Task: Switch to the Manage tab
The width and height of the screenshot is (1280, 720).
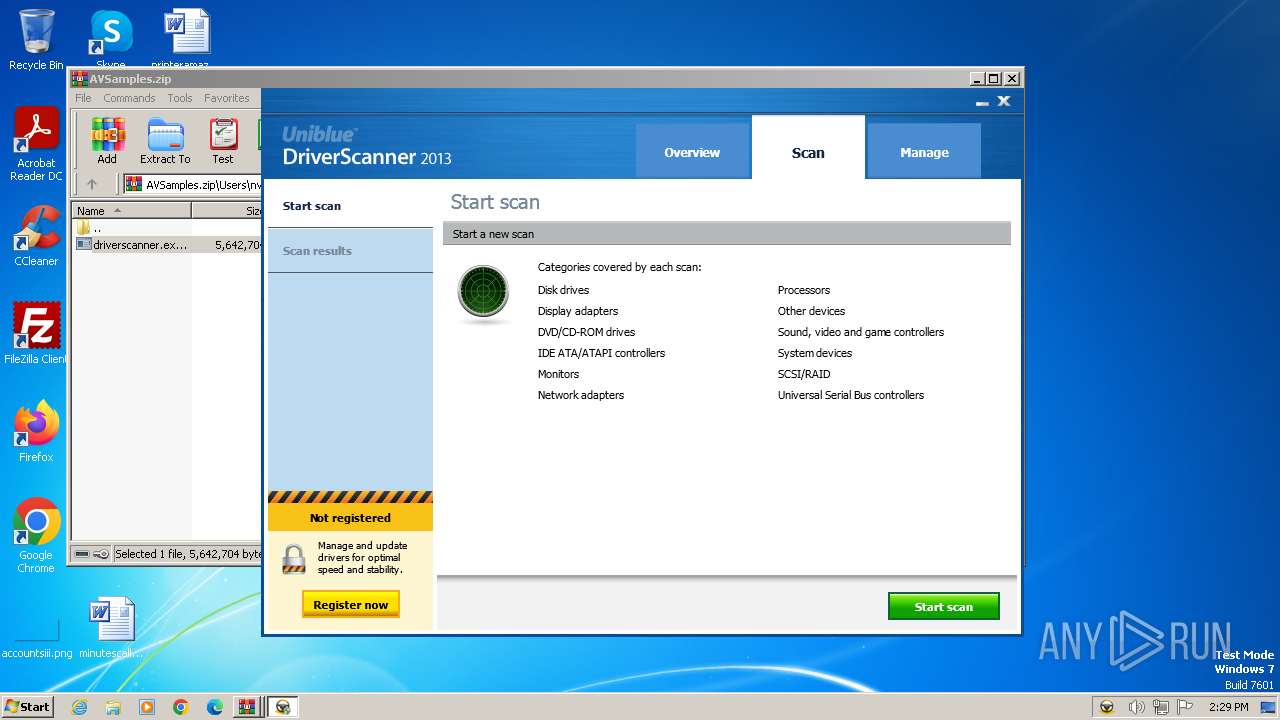Action: click(x=924, y=152)
